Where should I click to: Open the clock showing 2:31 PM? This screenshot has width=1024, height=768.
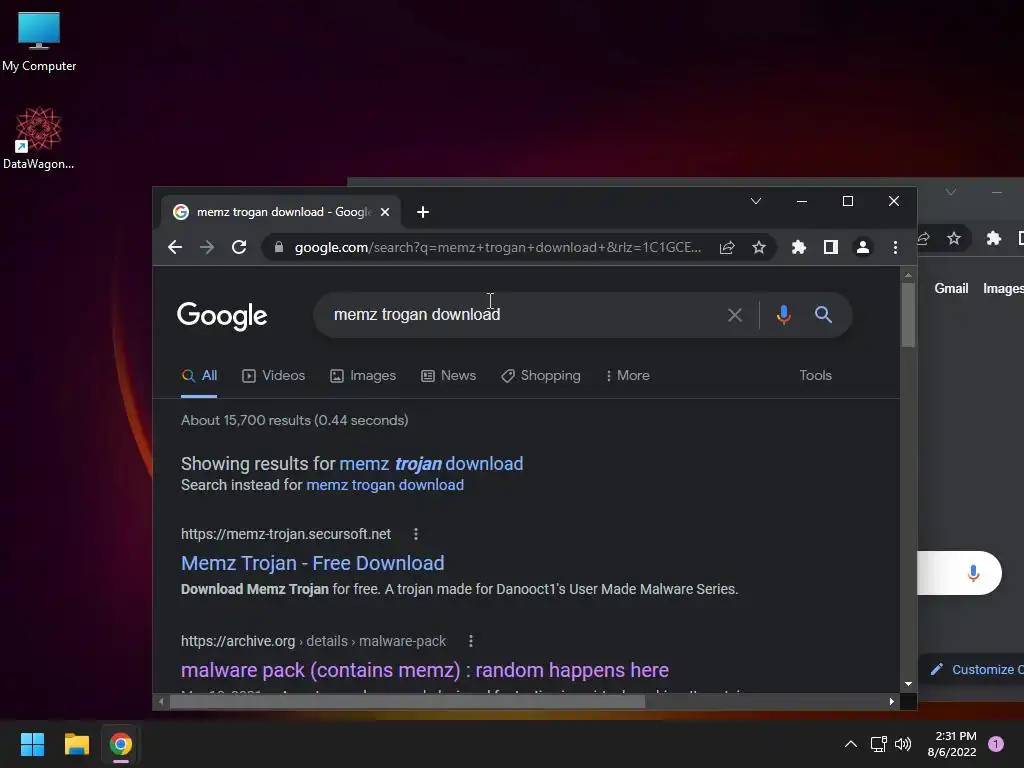(x=952, y=744)
